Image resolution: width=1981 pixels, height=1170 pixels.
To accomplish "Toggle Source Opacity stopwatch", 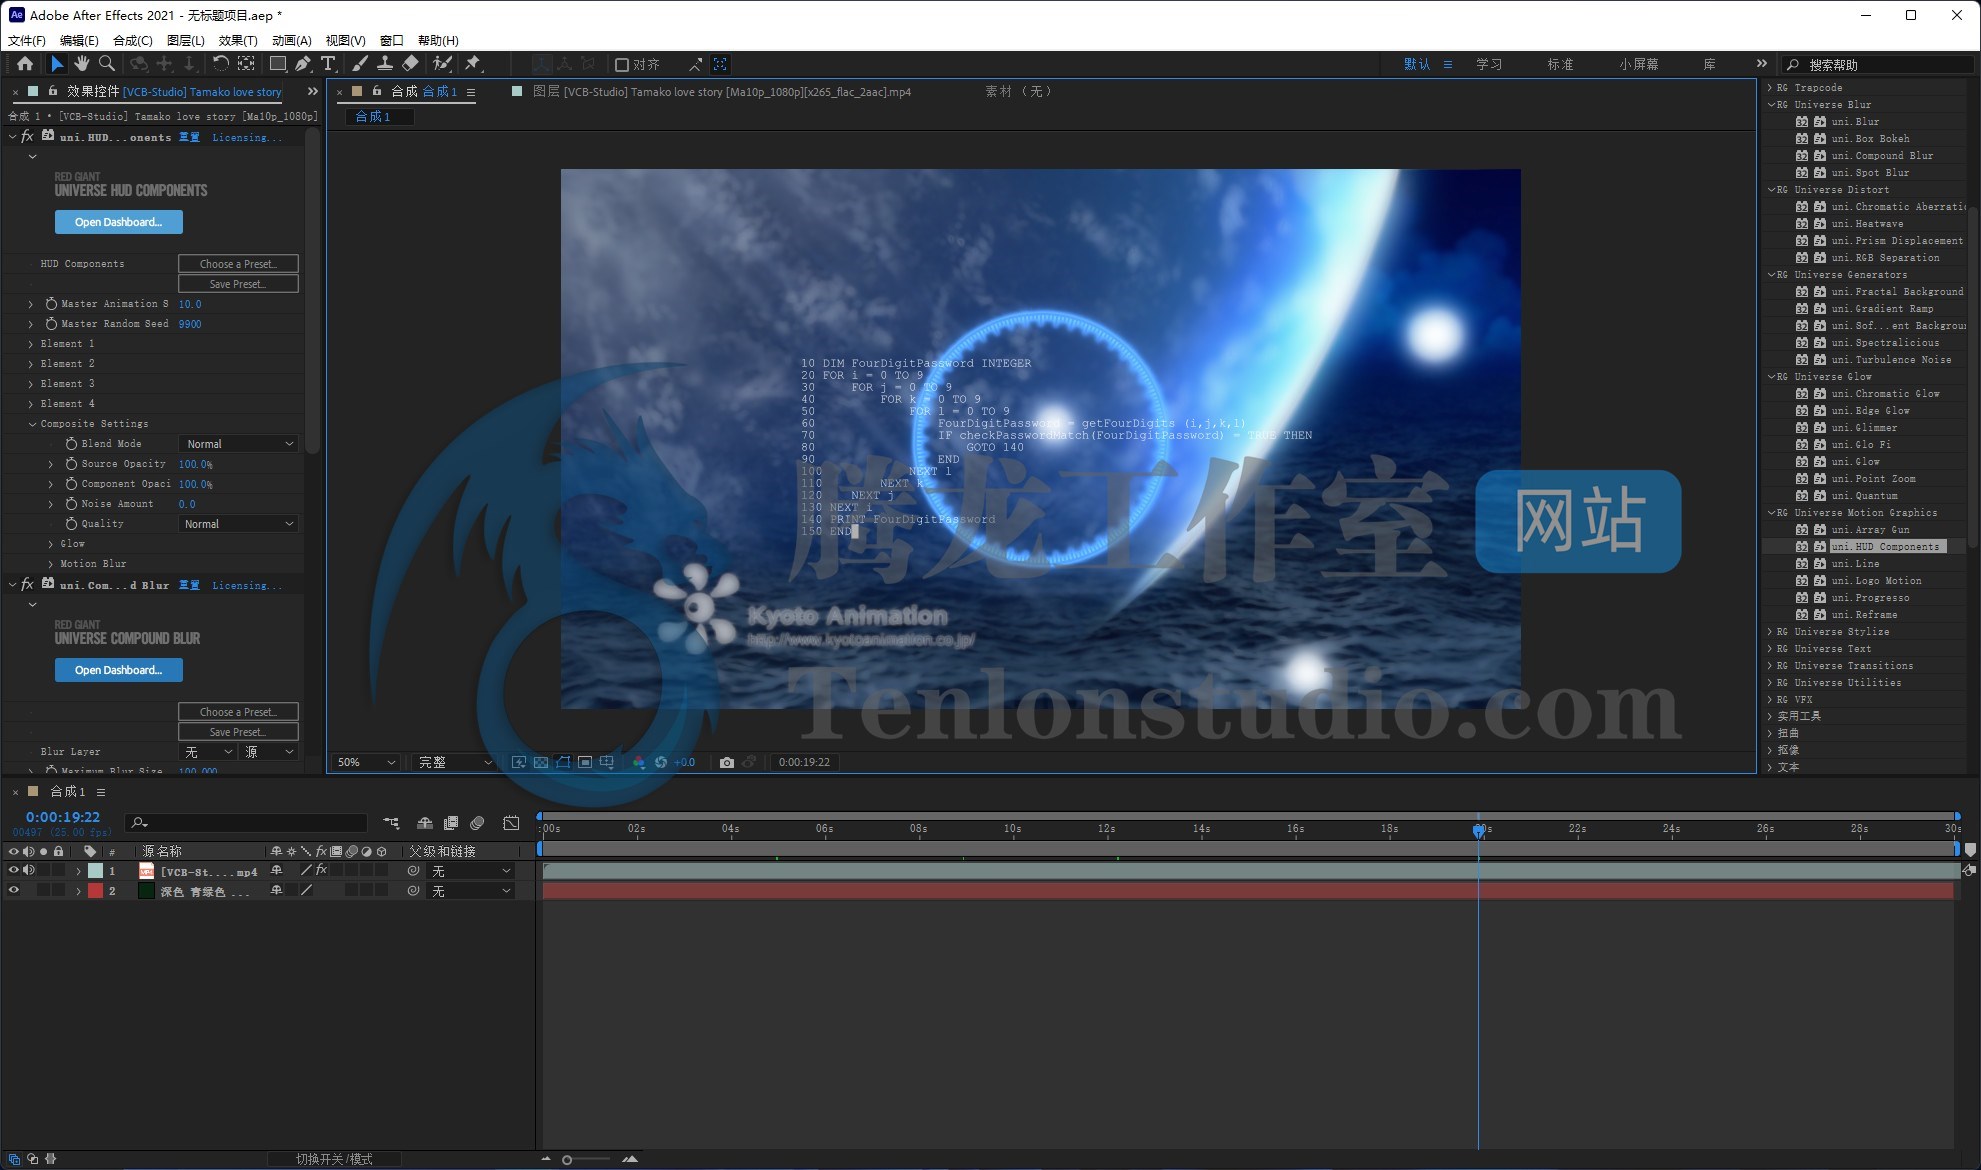I will (x=71, y=464).
